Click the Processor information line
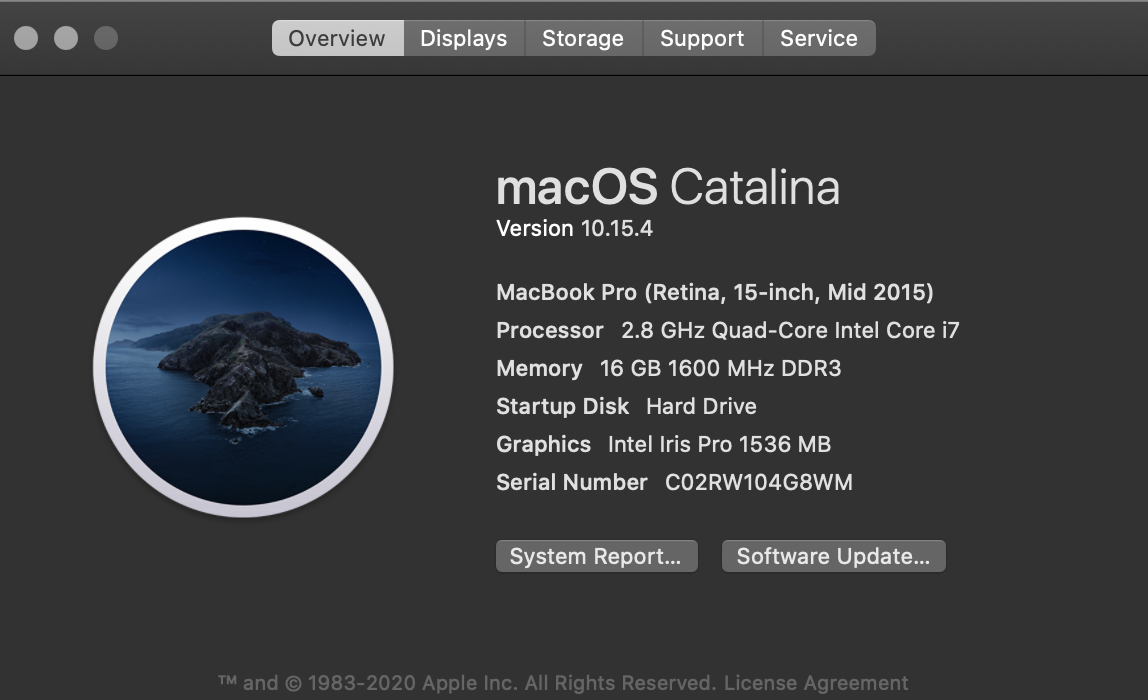Viewport: 1148px width, 700px height. coord(727,331)
